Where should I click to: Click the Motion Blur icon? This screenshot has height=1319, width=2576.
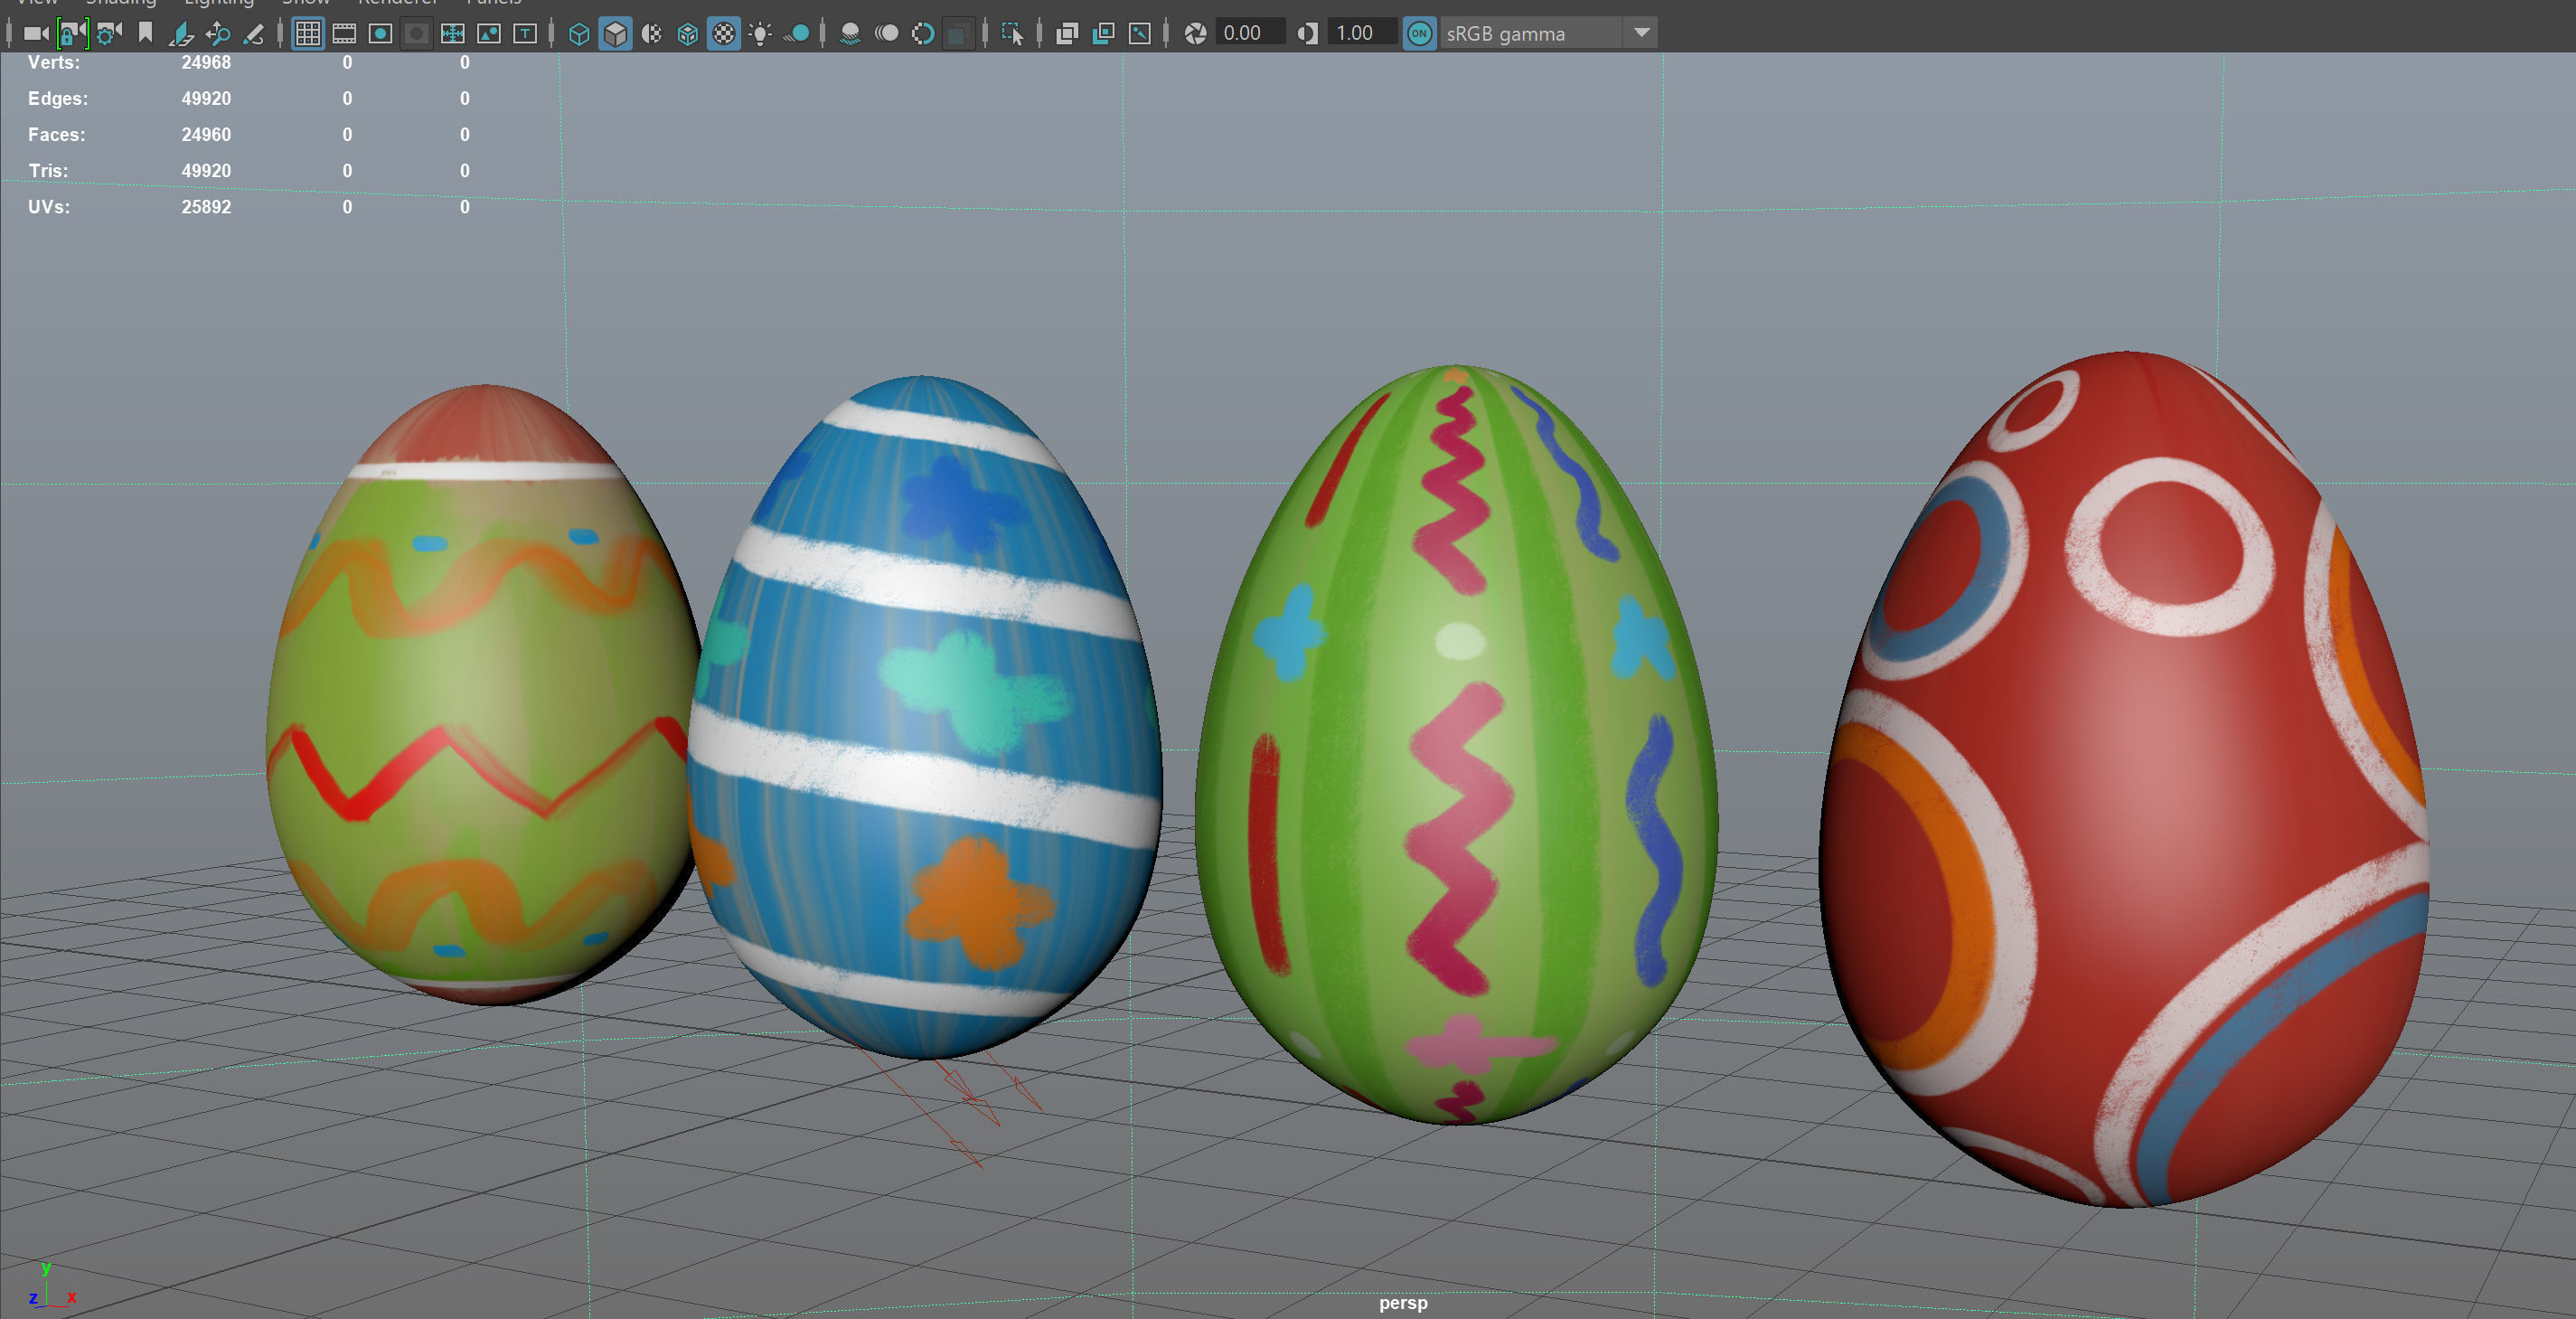[886, 33]
